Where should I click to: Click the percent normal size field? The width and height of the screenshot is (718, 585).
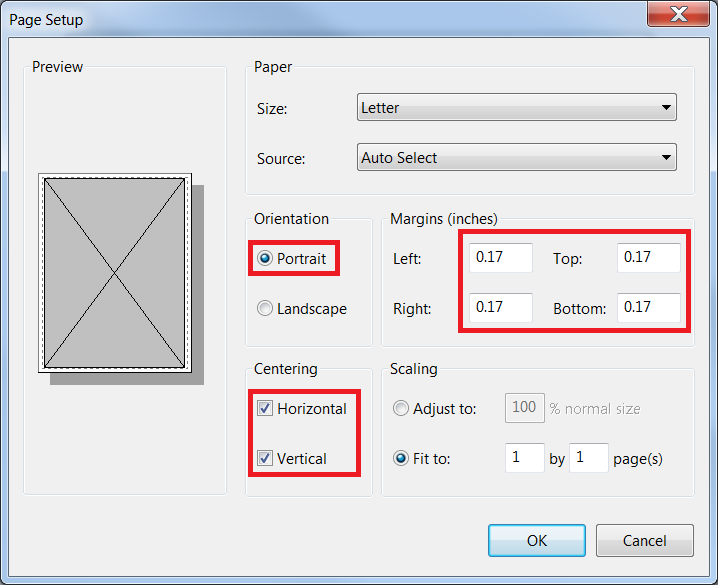coord(525,407)
